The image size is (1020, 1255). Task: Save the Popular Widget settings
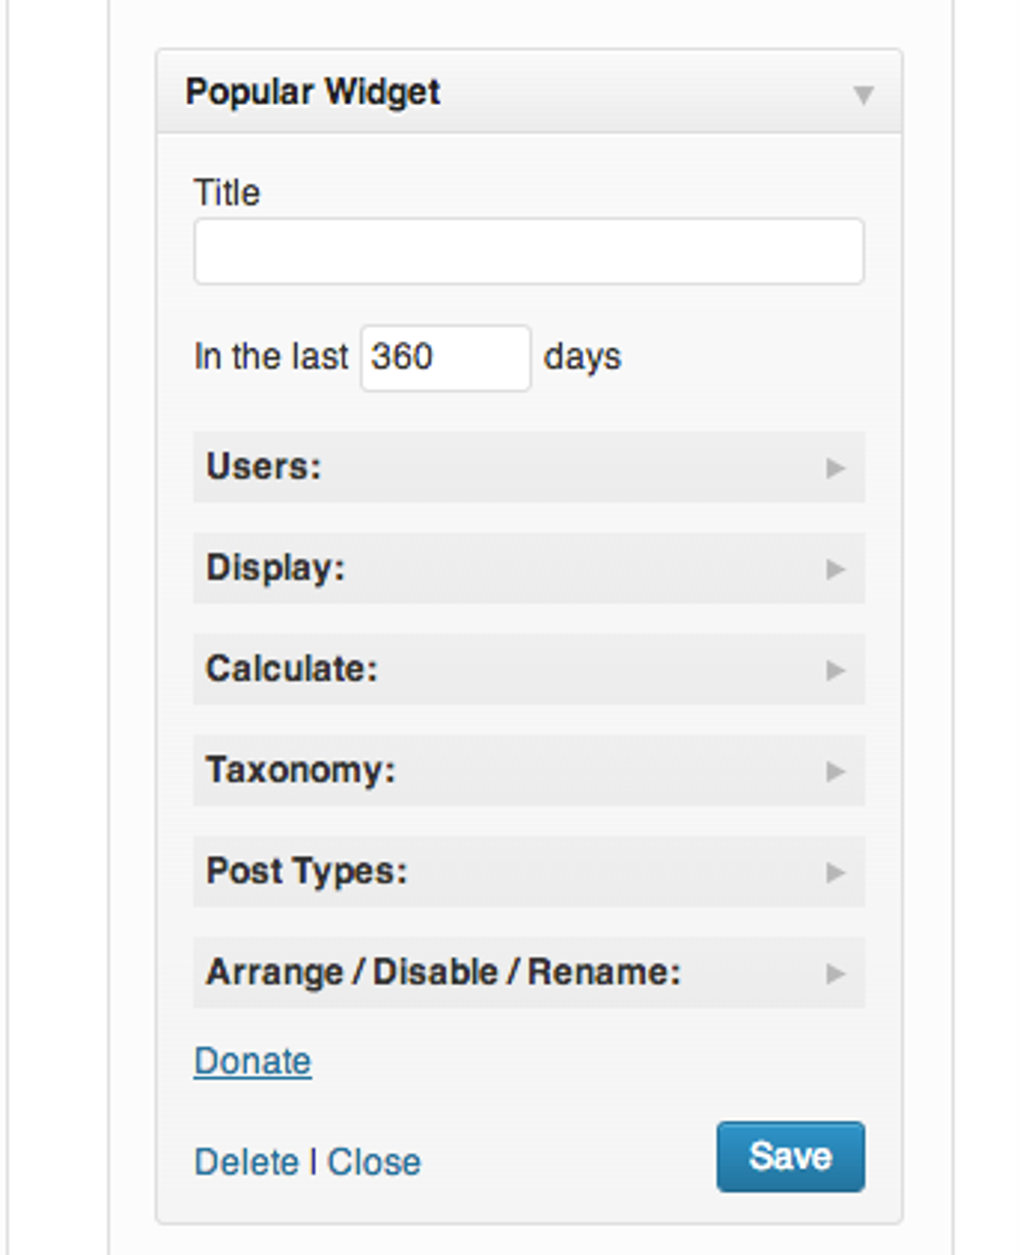(x=789, y=1155)
